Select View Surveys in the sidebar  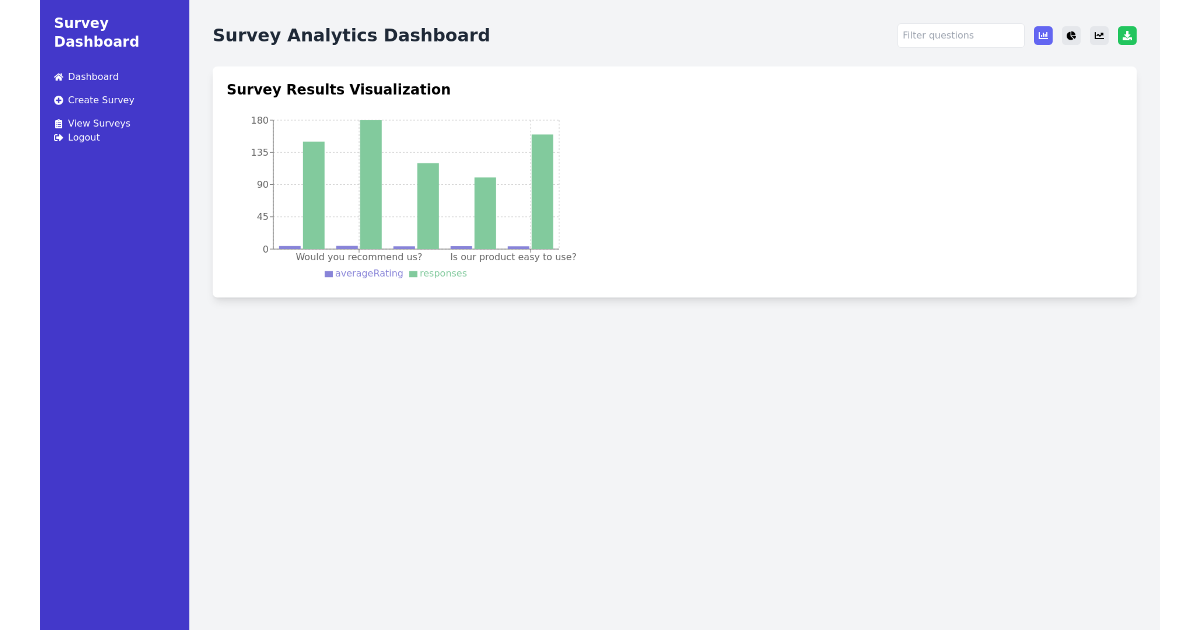coord(99,123)
